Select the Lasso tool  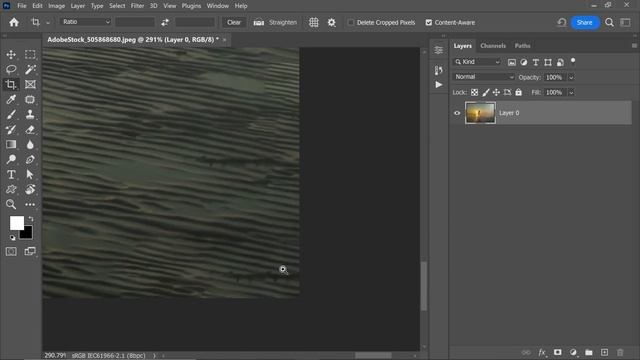[x=11, y=69]
